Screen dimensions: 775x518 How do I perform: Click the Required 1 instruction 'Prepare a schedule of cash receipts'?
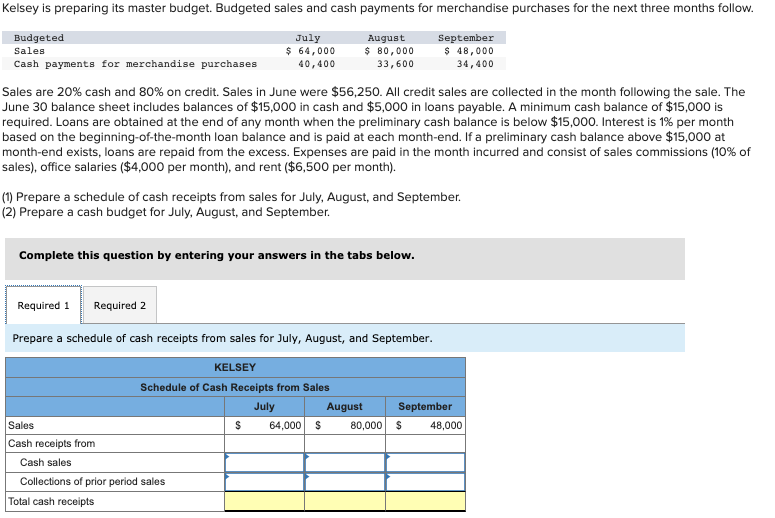(x=222, y=339)
